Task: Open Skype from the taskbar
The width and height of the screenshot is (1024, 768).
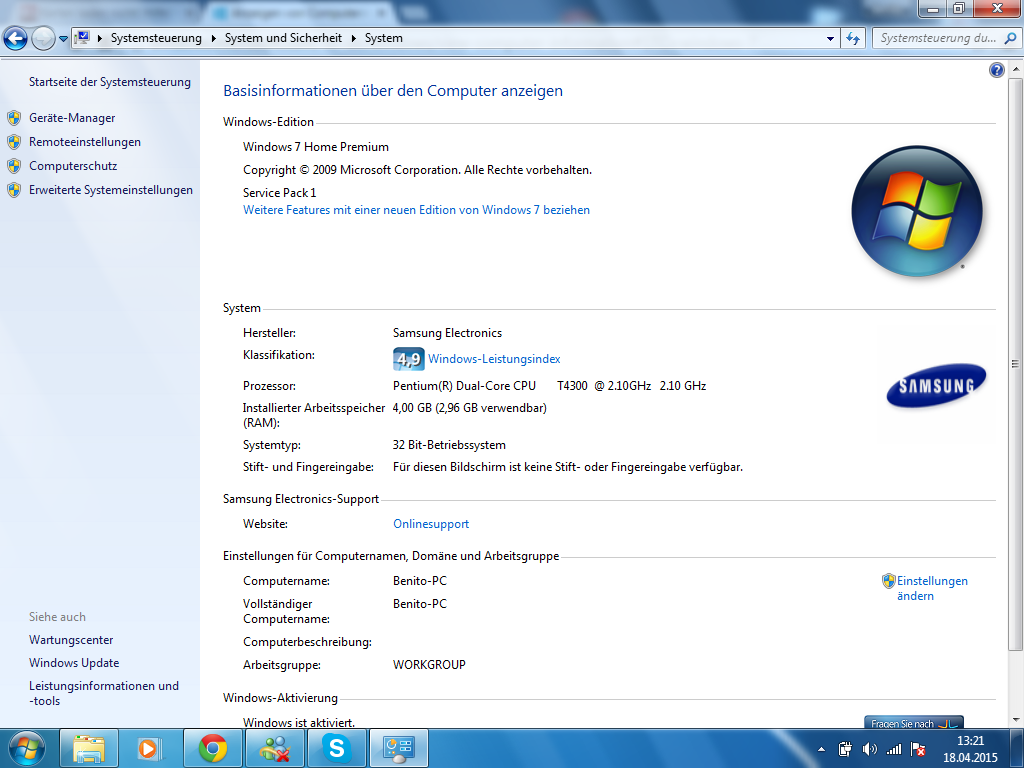Action: pos(336,748)
